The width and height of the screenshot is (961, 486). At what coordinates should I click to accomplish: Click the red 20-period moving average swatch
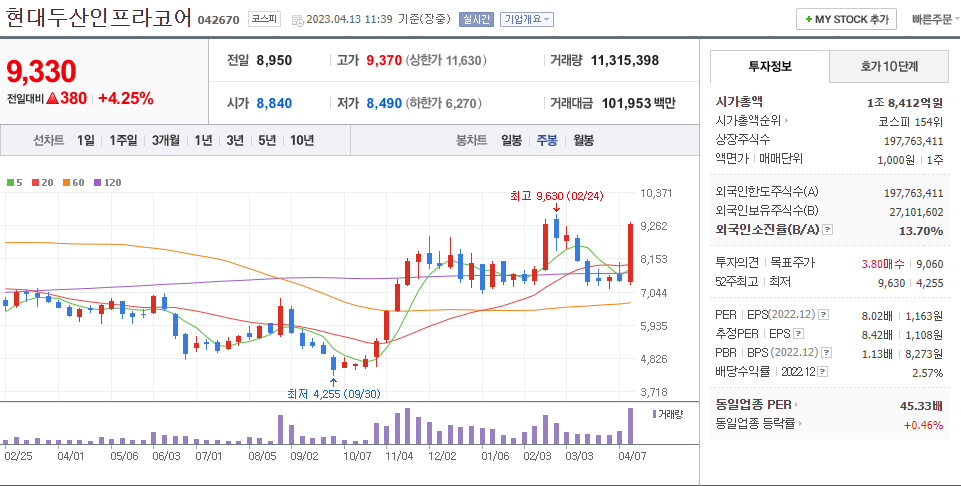click(x=36, y=183)
